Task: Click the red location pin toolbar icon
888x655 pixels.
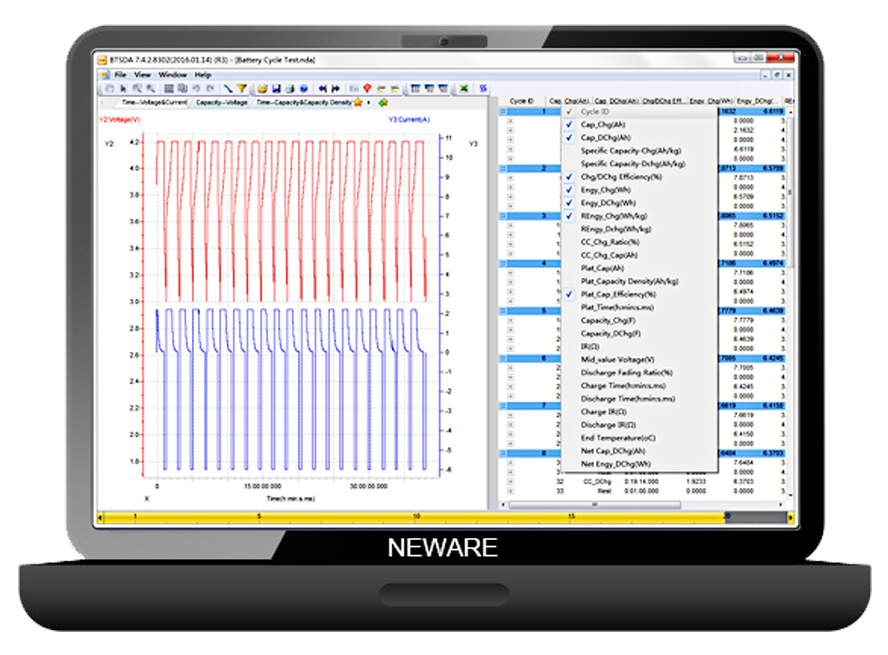Action: click(x=368, y=88)
